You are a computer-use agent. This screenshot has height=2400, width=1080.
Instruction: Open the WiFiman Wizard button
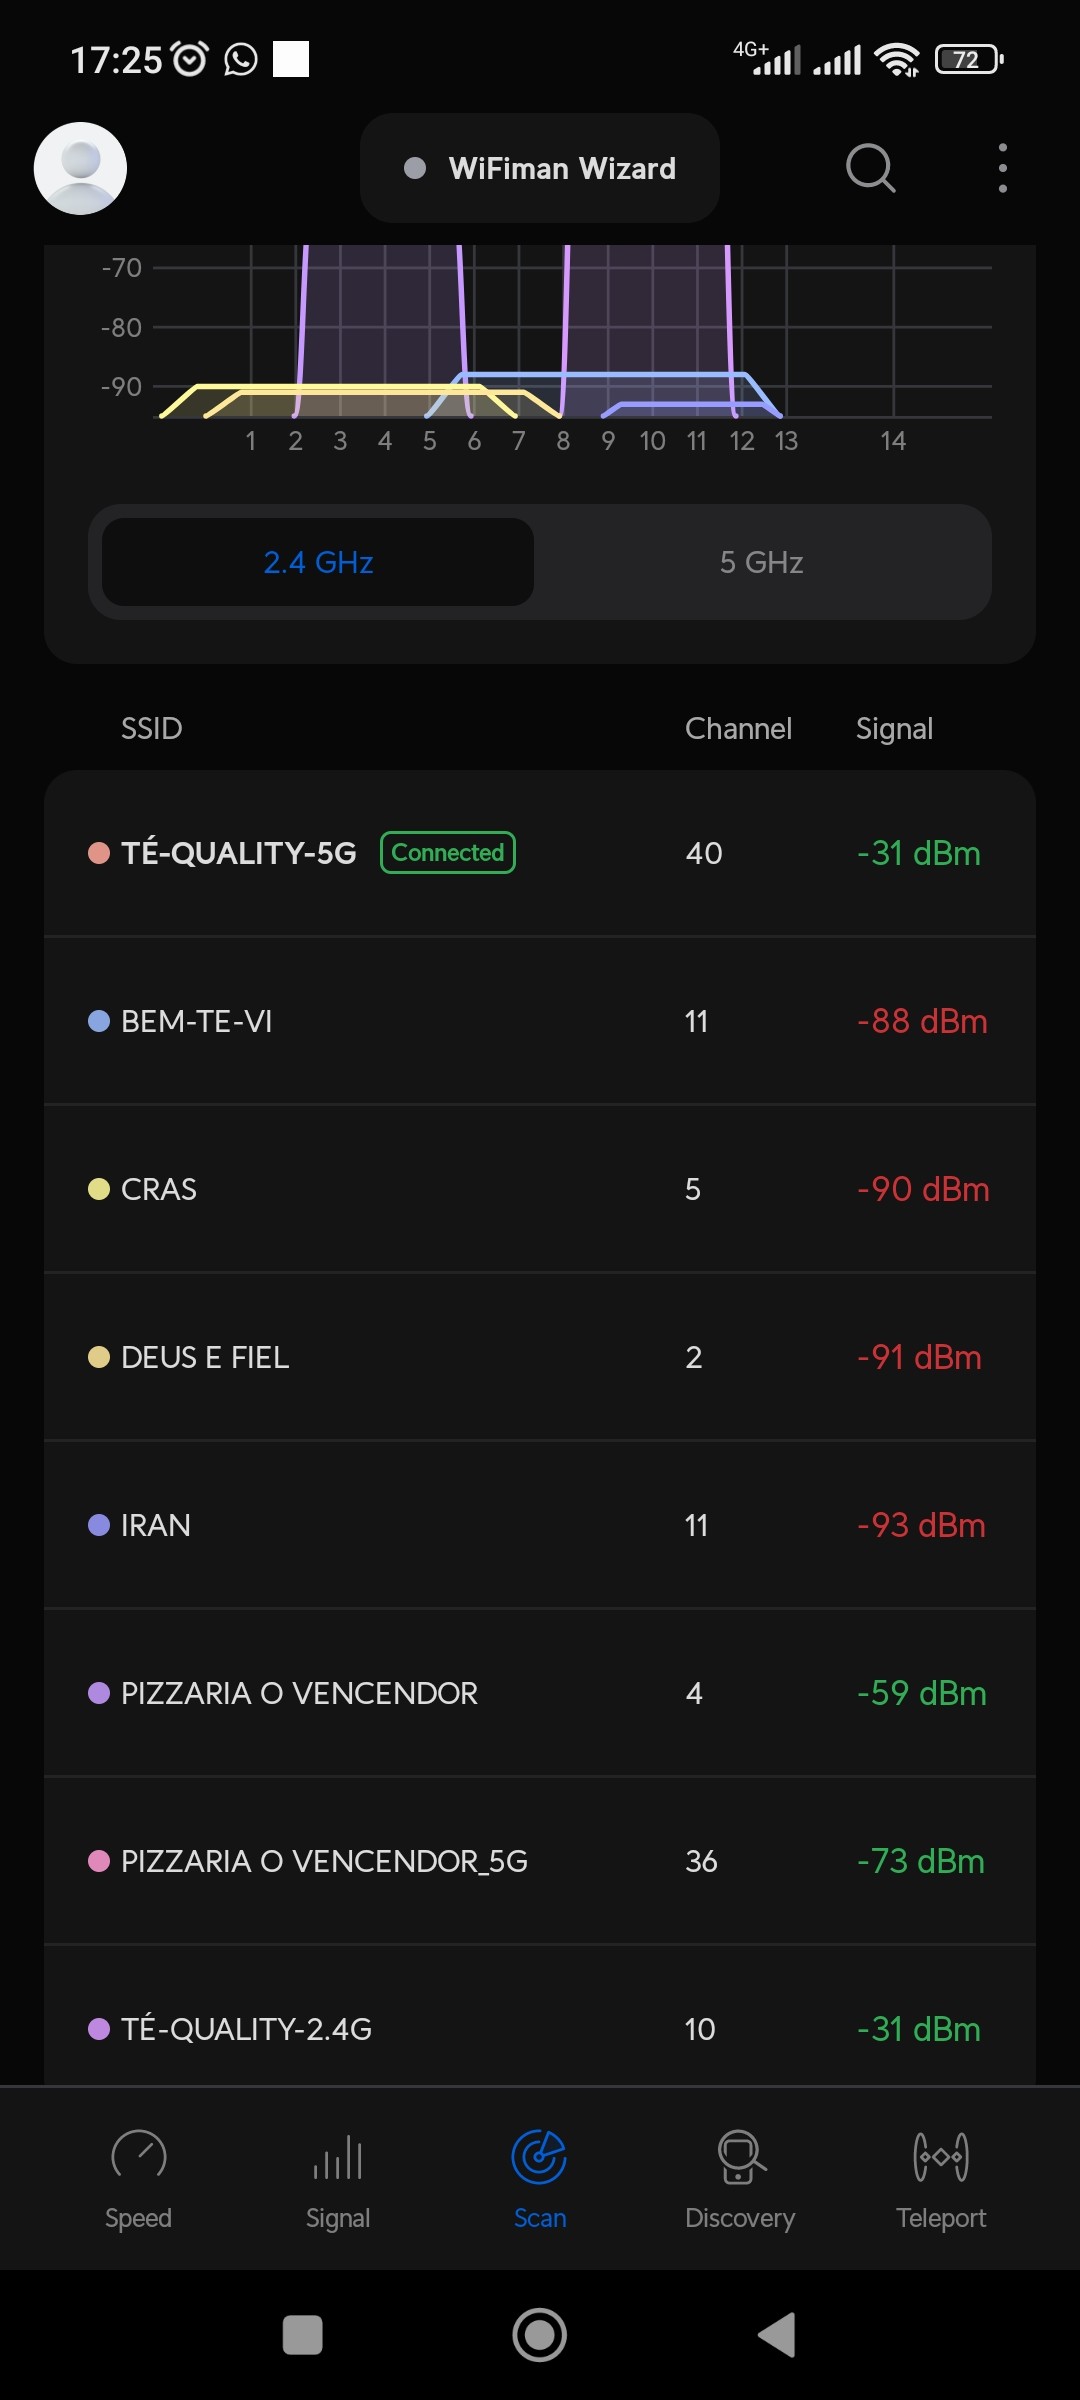(540, 168)
